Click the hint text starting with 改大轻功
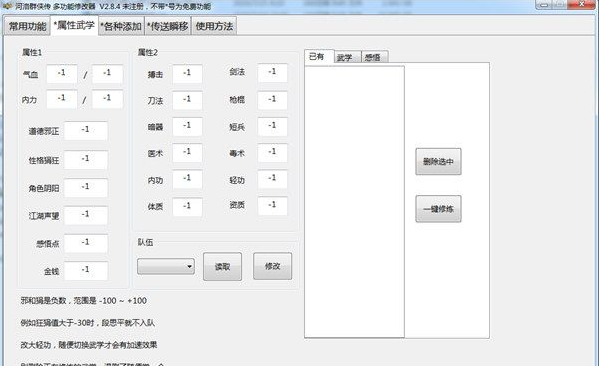Viewport: 599px width, 366px height. [89, 345]
